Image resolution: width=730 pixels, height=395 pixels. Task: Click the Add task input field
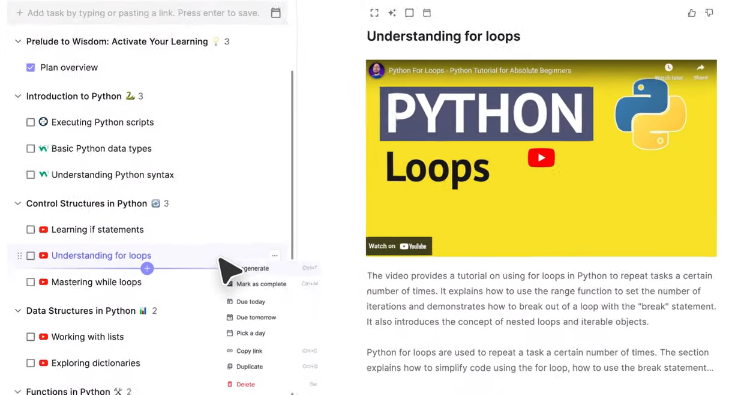click(x=143, y=13)
